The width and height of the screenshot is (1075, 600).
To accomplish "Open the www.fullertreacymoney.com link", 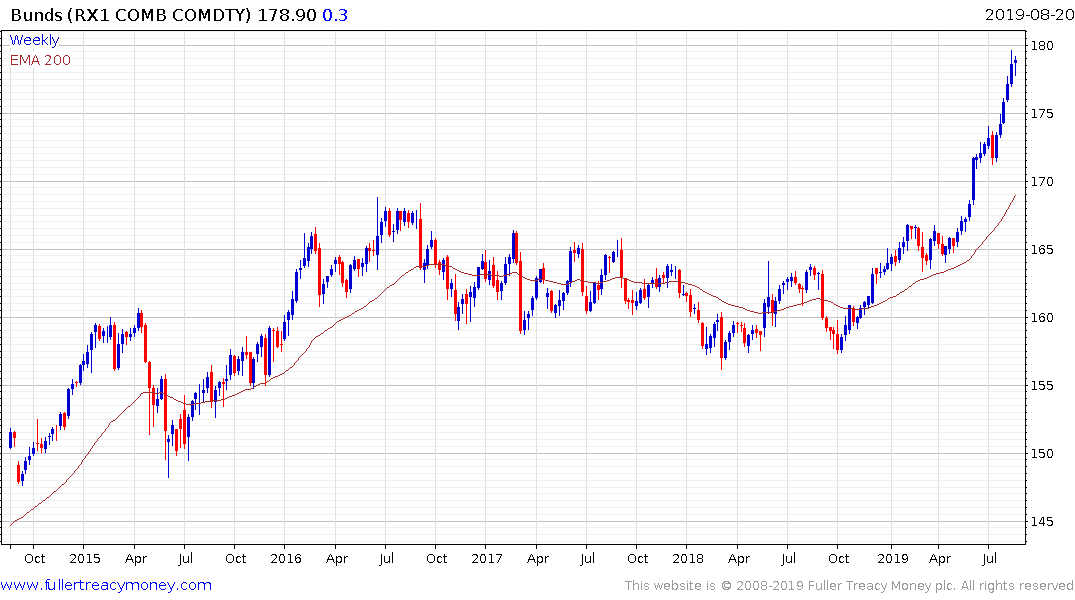I will [106, 585].
